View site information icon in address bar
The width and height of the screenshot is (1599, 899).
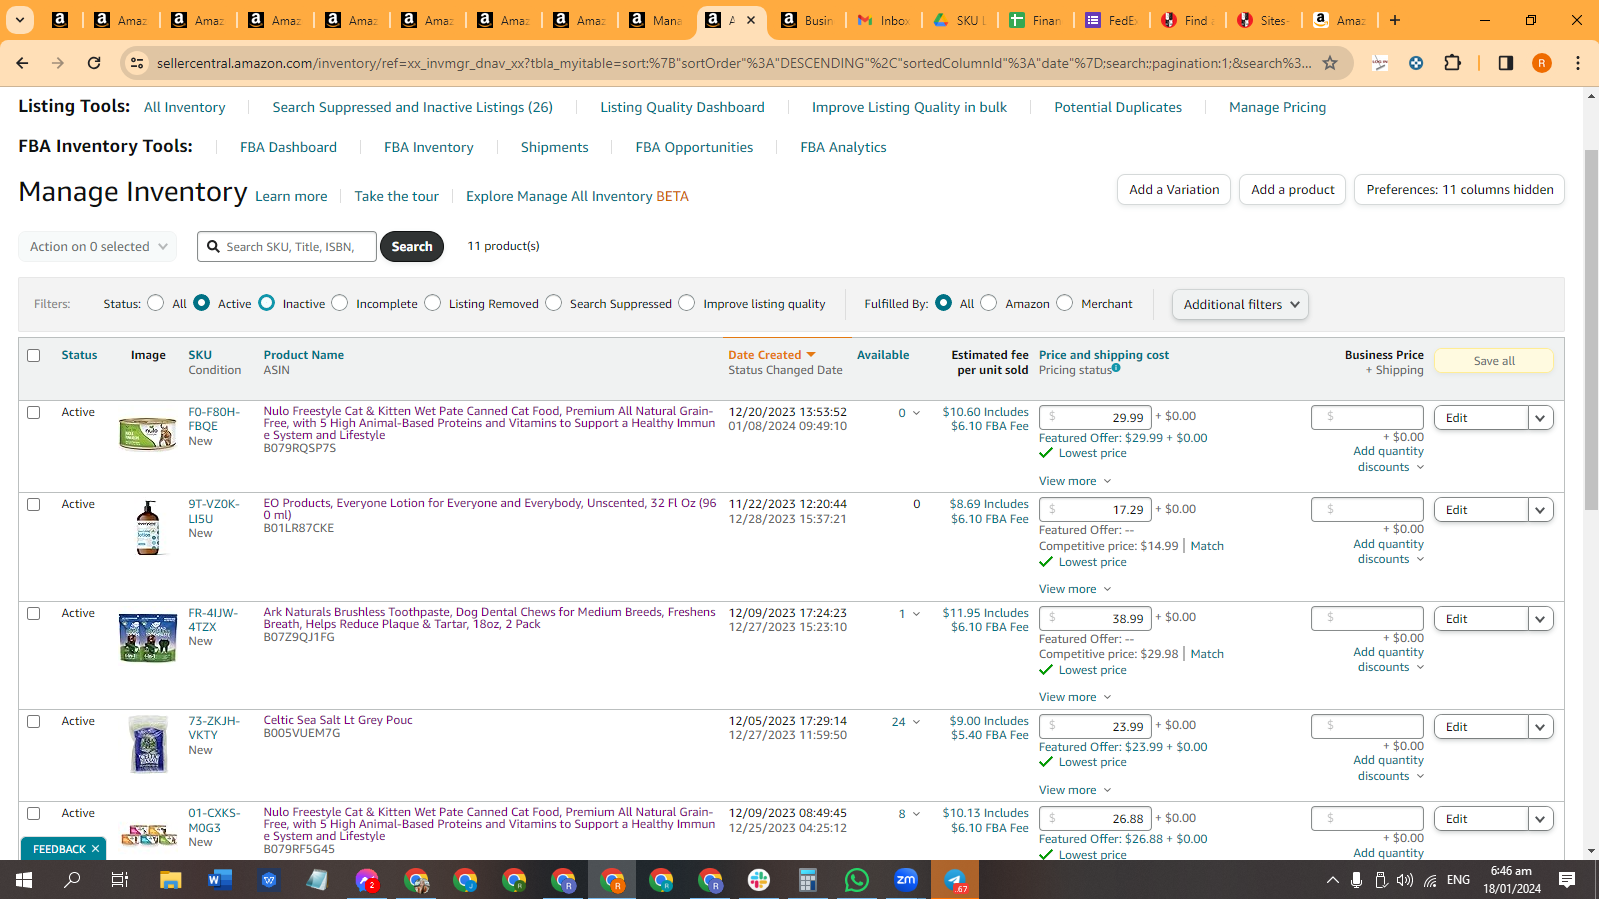pyautogui.click(x=138, y=63)
